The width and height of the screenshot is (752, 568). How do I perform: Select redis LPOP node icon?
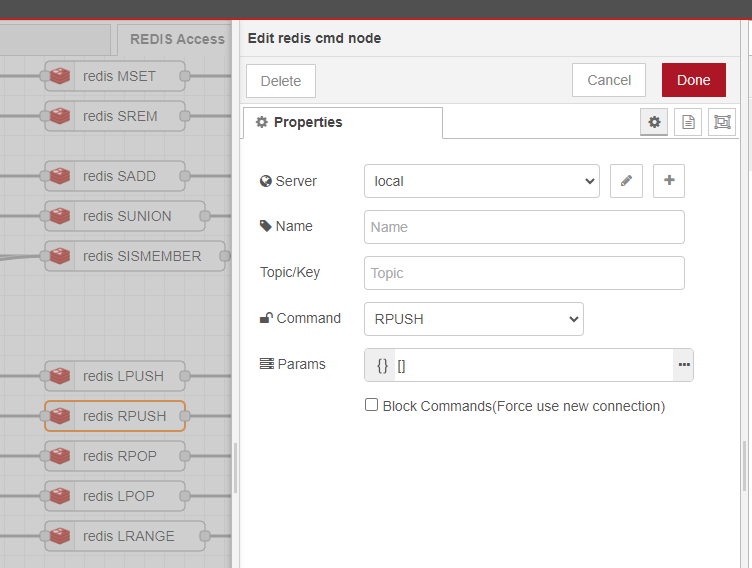pyautogui.click(x=60, y=496)
